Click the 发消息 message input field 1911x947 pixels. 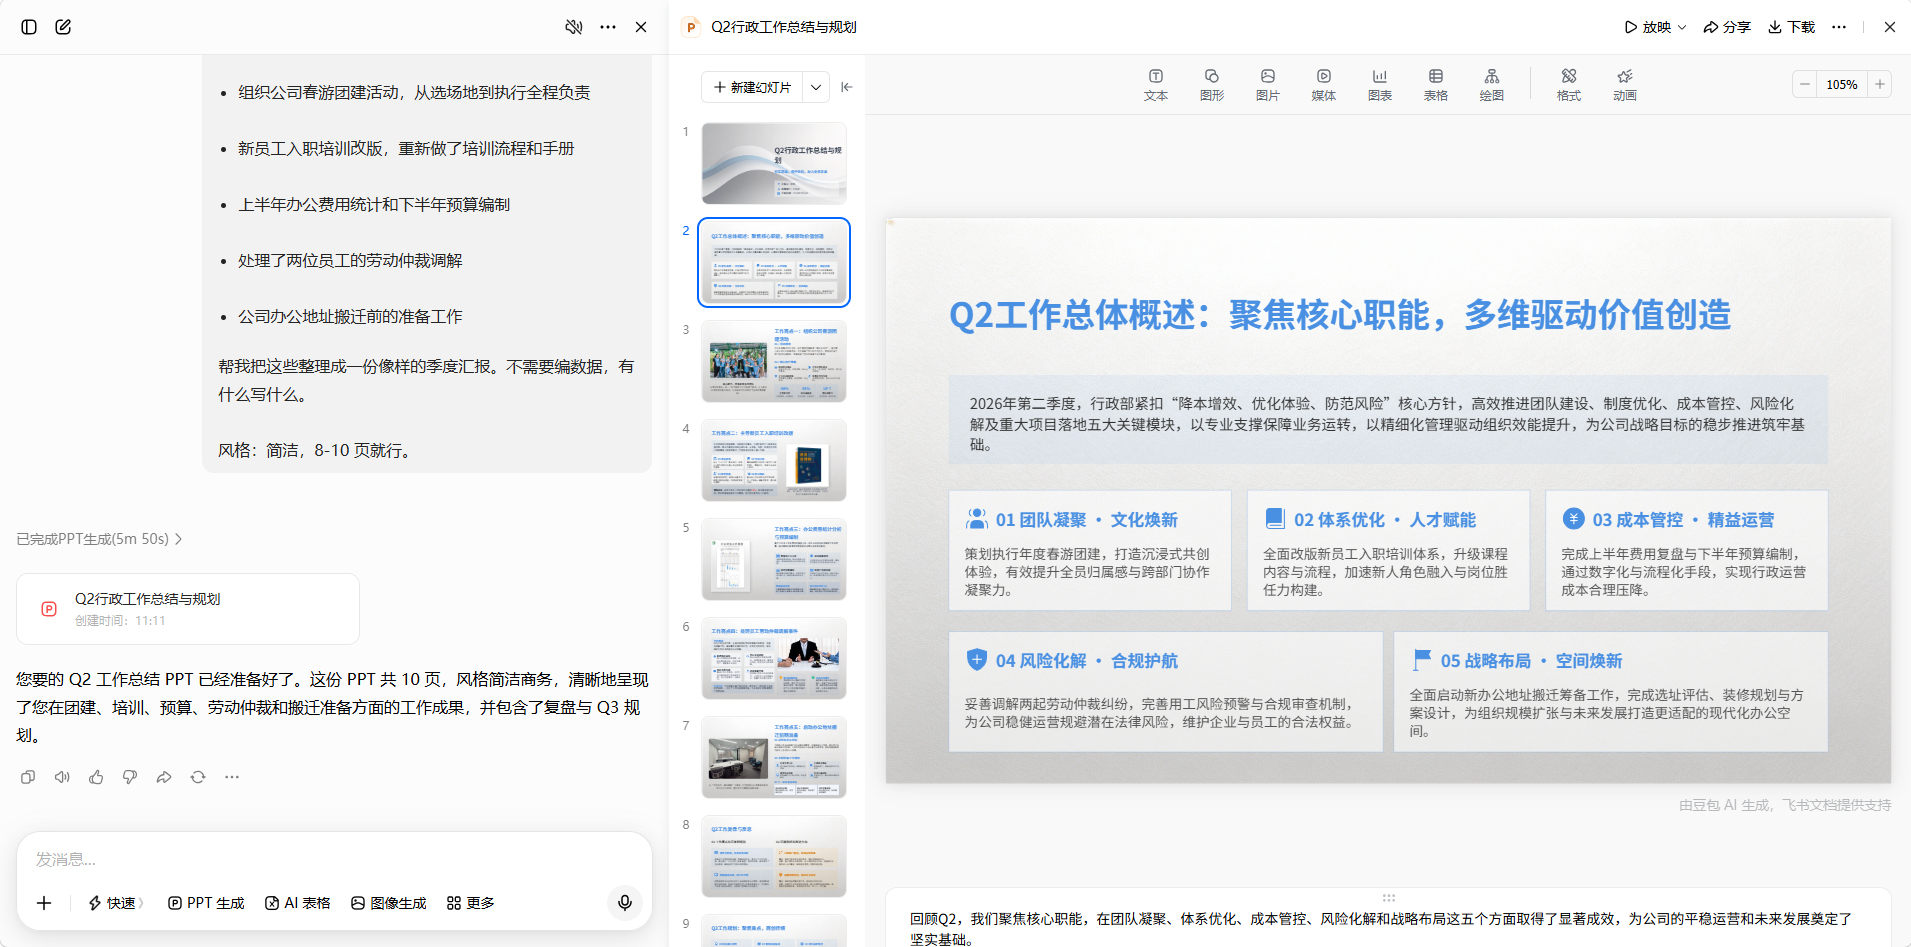(334, 859)
